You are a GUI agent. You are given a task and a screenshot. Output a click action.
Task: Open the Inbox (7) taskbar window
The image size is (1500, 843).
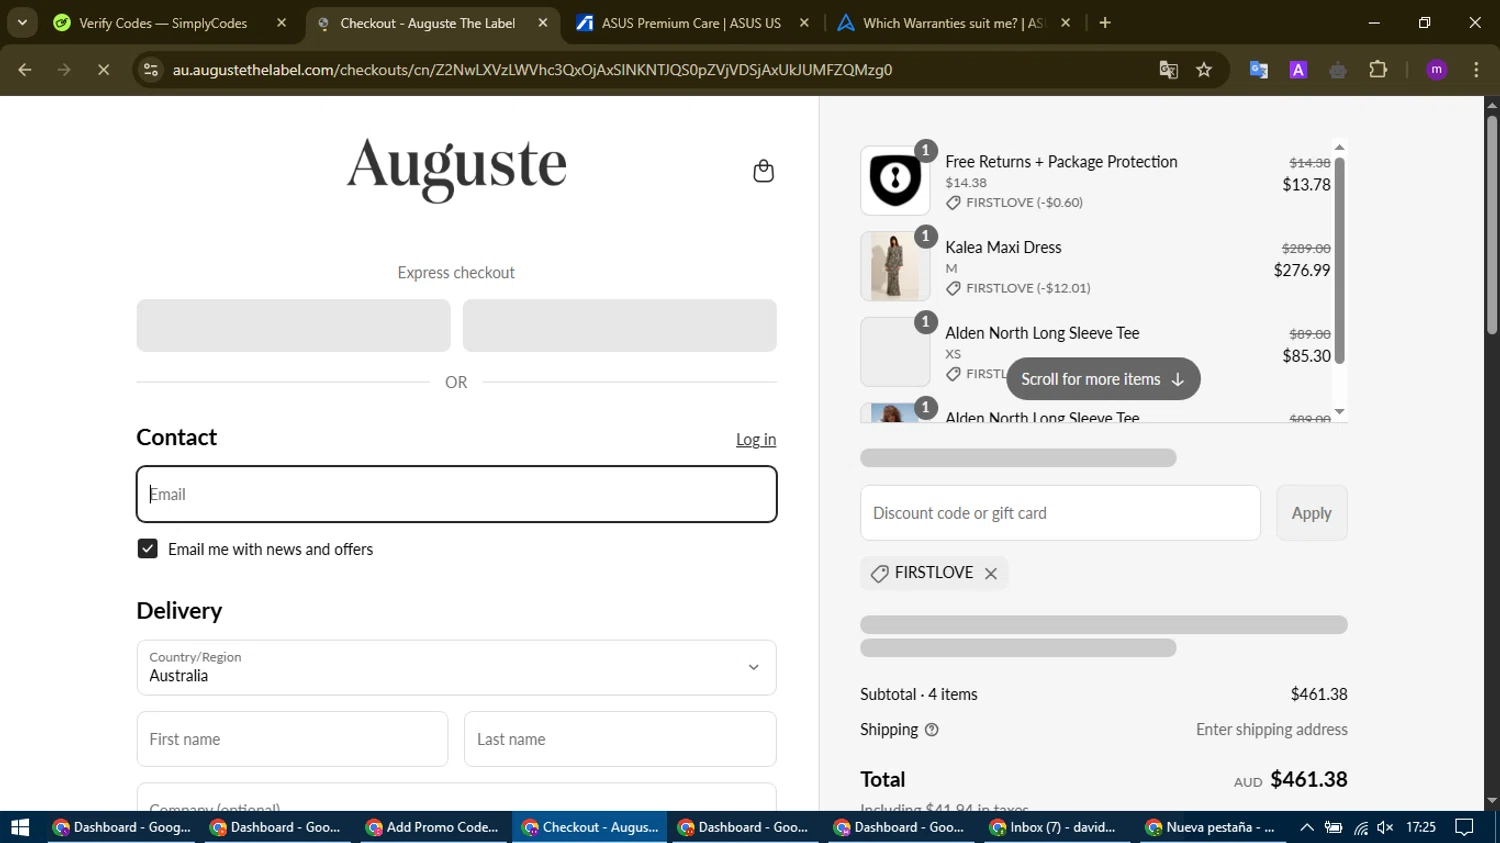[x=1055, y=827]
